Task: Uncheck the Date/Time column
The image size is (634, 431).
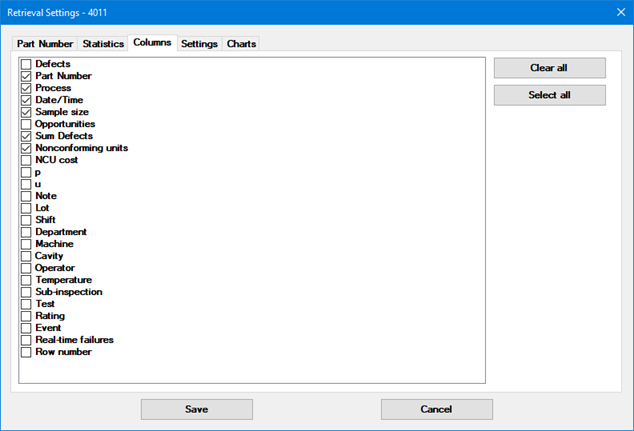Action: click(x=26, y=100)
